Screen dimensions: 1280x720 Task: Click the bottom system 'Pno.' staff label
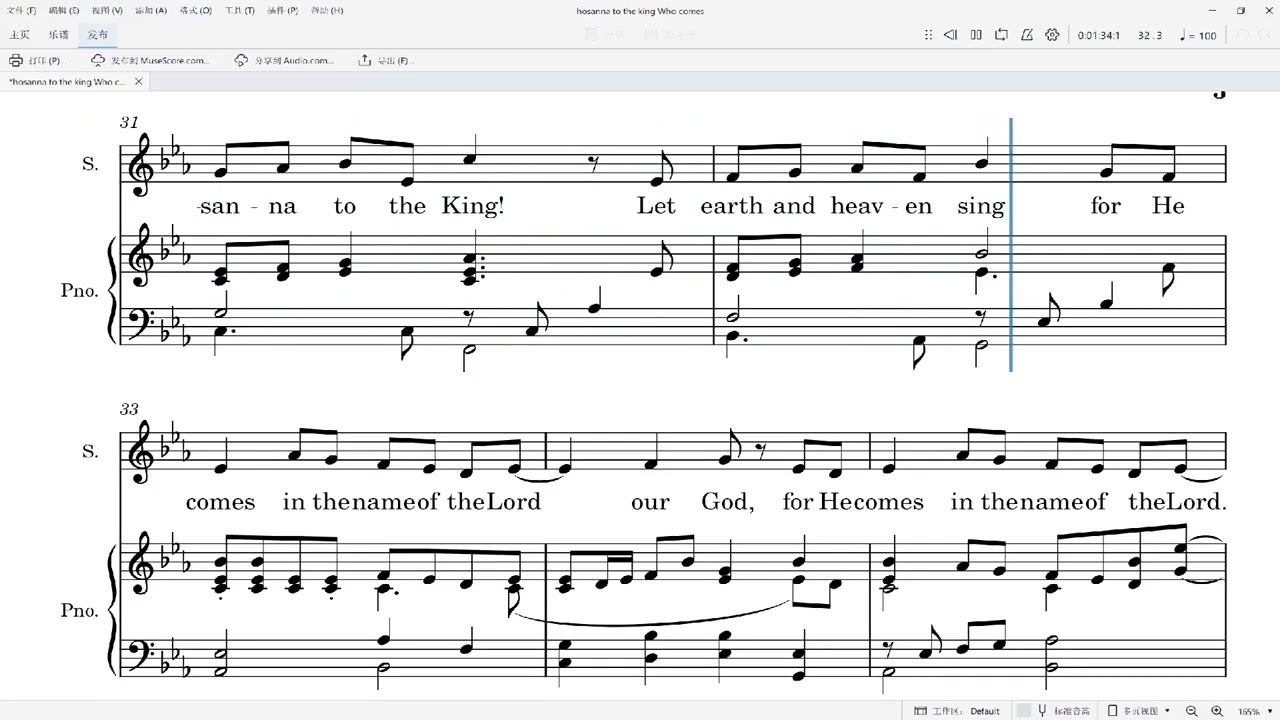[x=80, y=610]
